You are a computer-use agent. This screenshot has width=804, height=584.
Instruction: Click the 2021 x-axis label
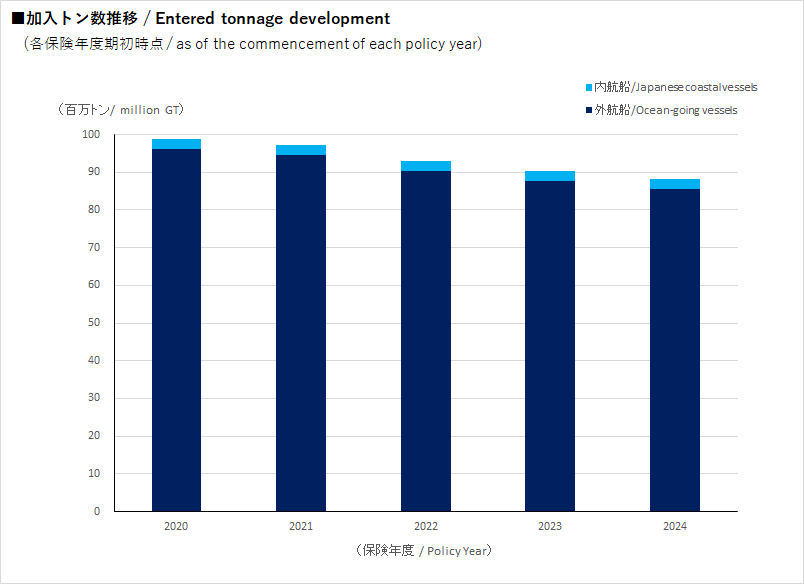tap(301, 526)
